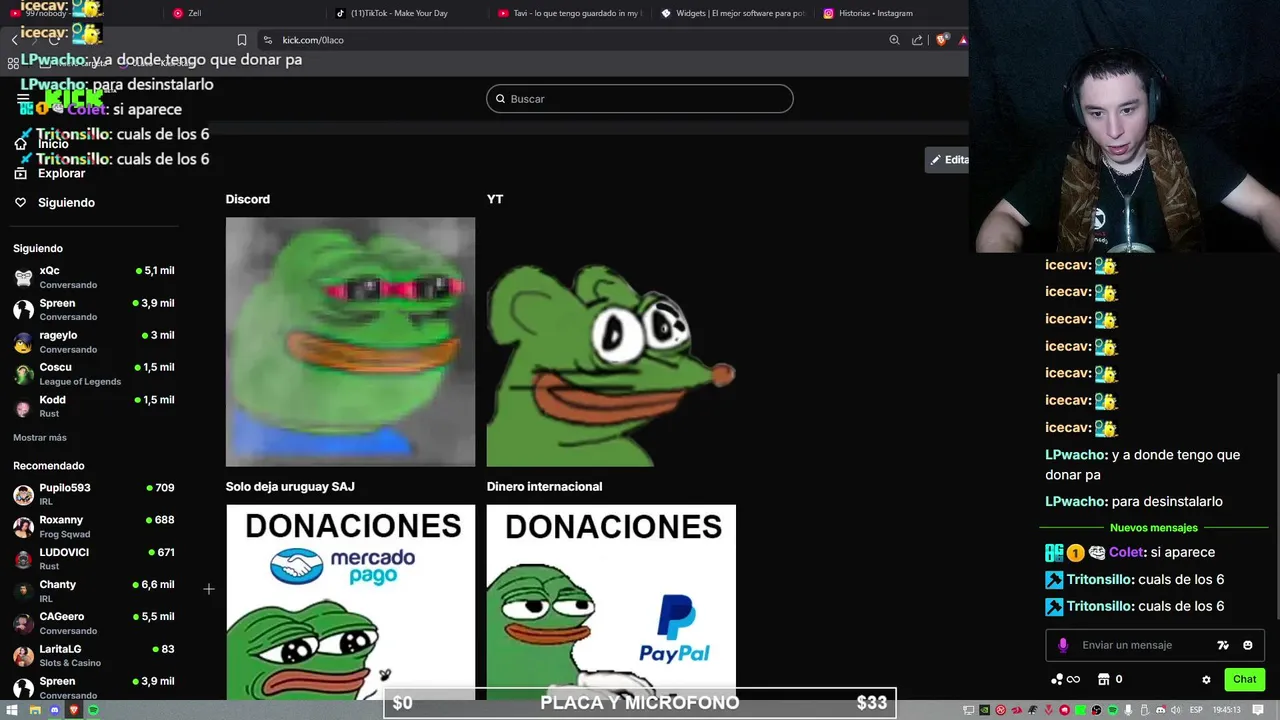
Task: Click the NVIDIA tray icon
Action: point(984,710)
